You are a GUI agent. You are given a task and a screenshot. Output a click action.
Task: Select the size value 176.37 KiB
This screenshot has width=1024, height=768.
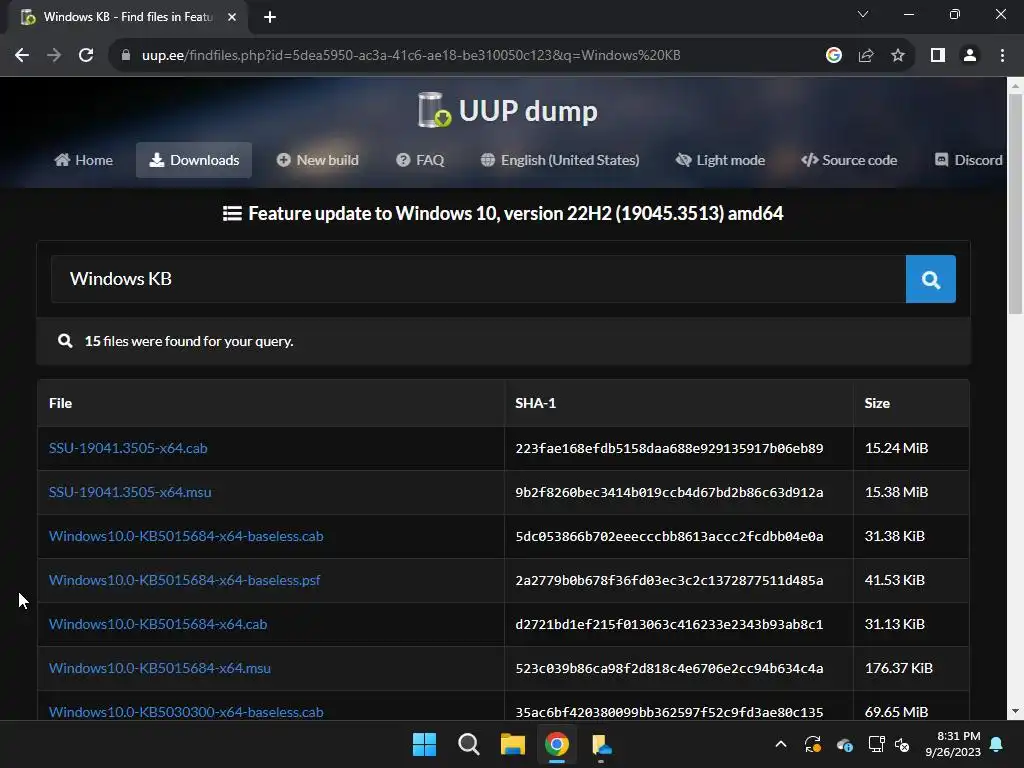pos(899,668)
